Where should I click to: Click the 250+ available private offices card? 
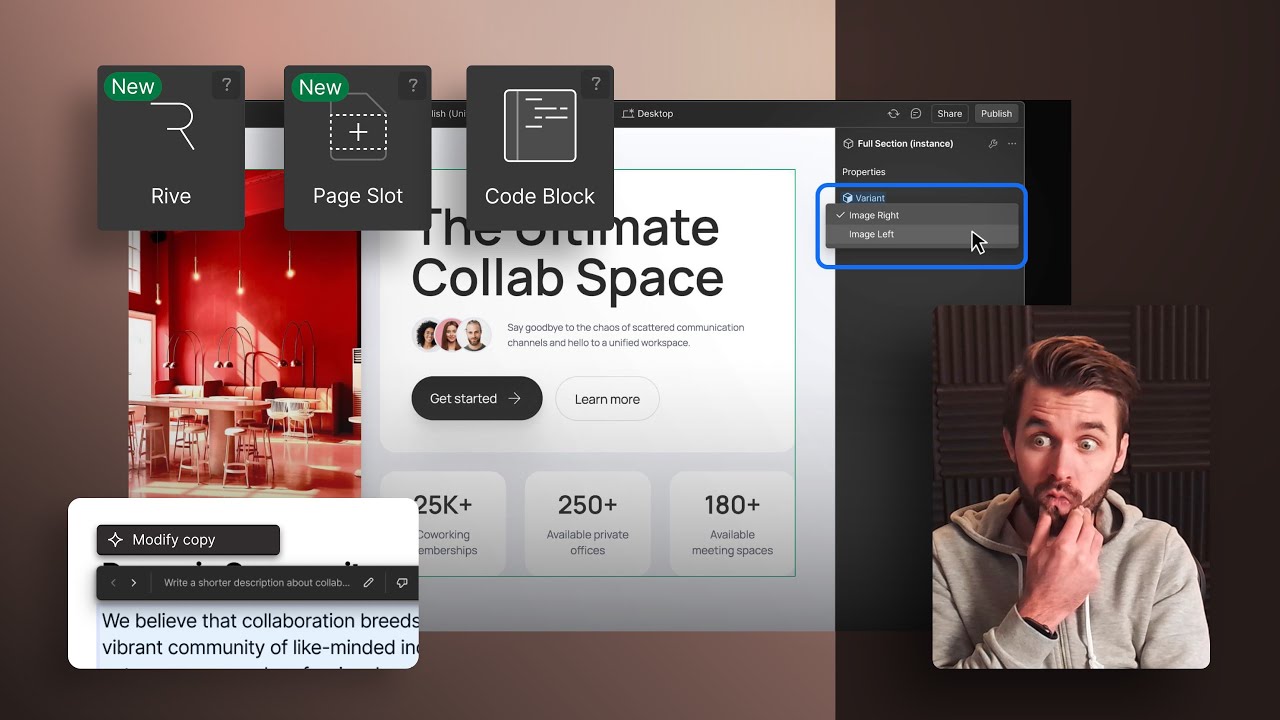[x=588, y=524]
